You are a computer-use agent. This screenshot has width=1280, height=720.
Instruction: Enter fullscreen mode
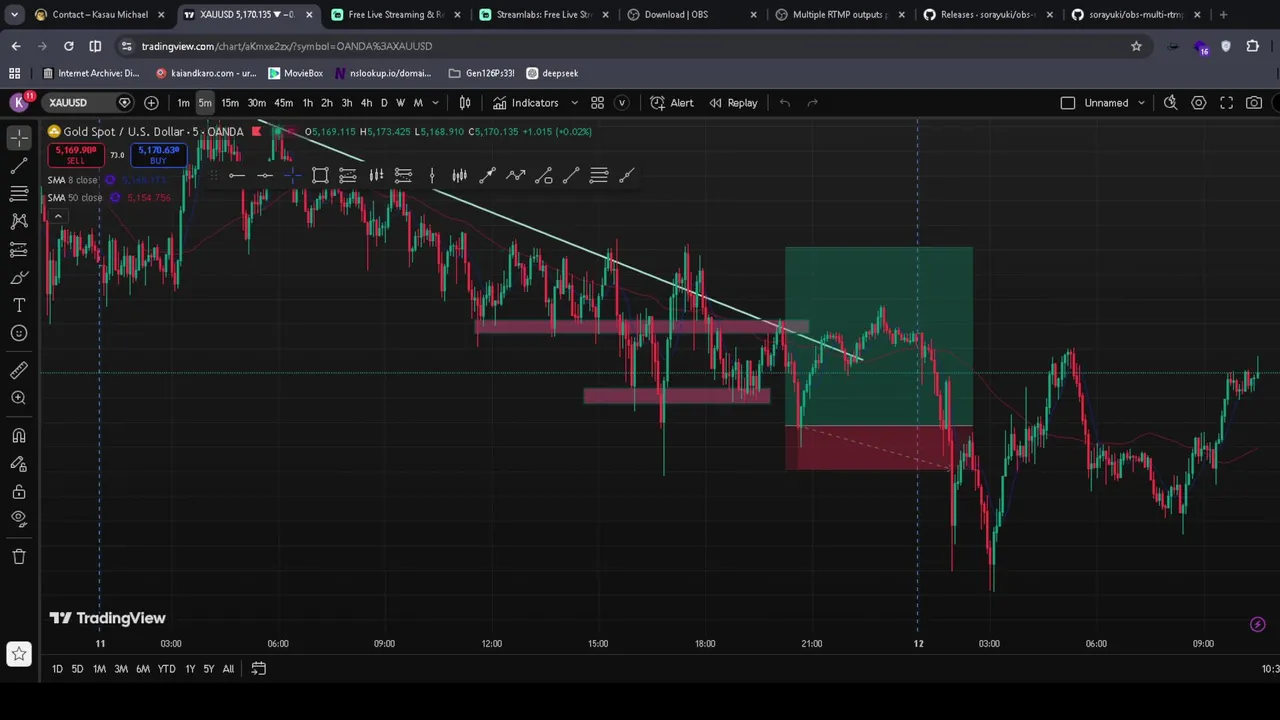(x=1226, y=103)
